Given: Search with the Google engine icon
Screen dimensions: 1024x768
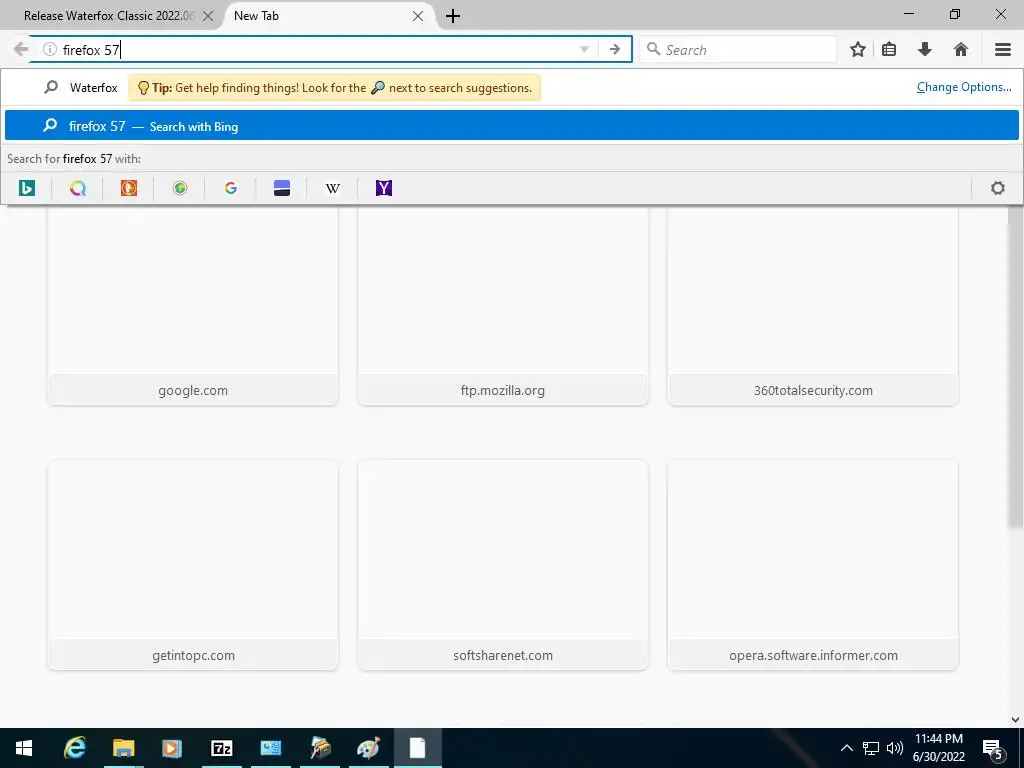Looking at the screenshot, I should (231, 188).
